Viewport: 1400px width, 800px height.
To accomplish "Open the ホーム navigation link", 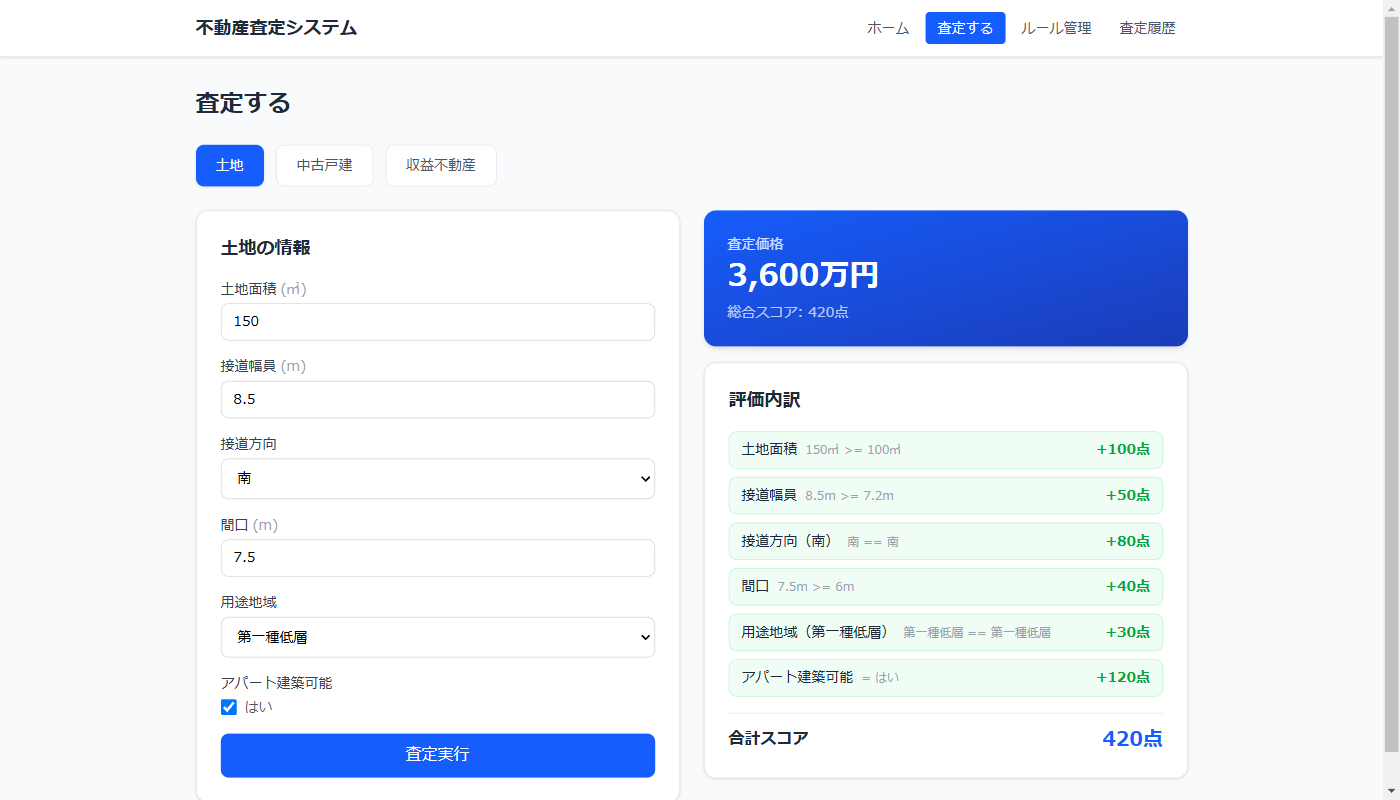I will [x=888, y=28].
